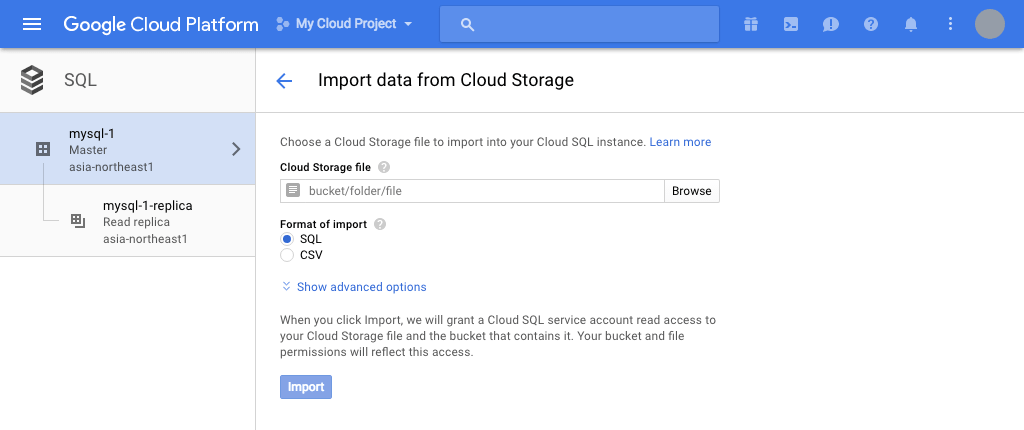Image resolution: width=1024 pixels, height=430 pixels.
Task: Select the mysql-1 master instance
Action: pyautogui.click(x=127, y=149)
